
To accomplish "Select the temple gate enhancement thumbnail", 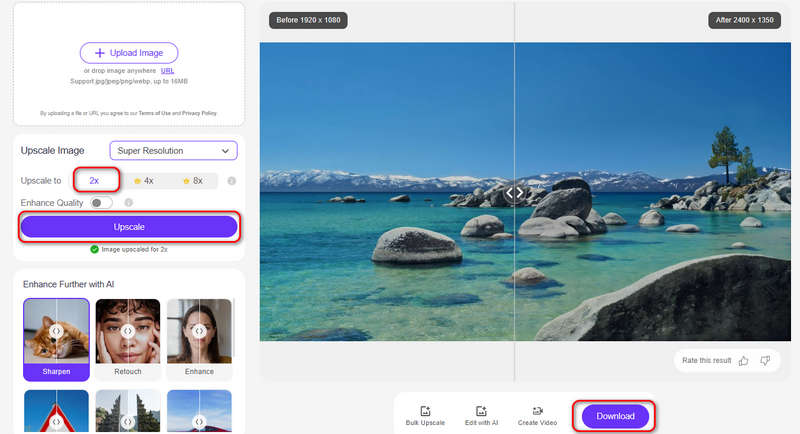I will coord(128,412).
